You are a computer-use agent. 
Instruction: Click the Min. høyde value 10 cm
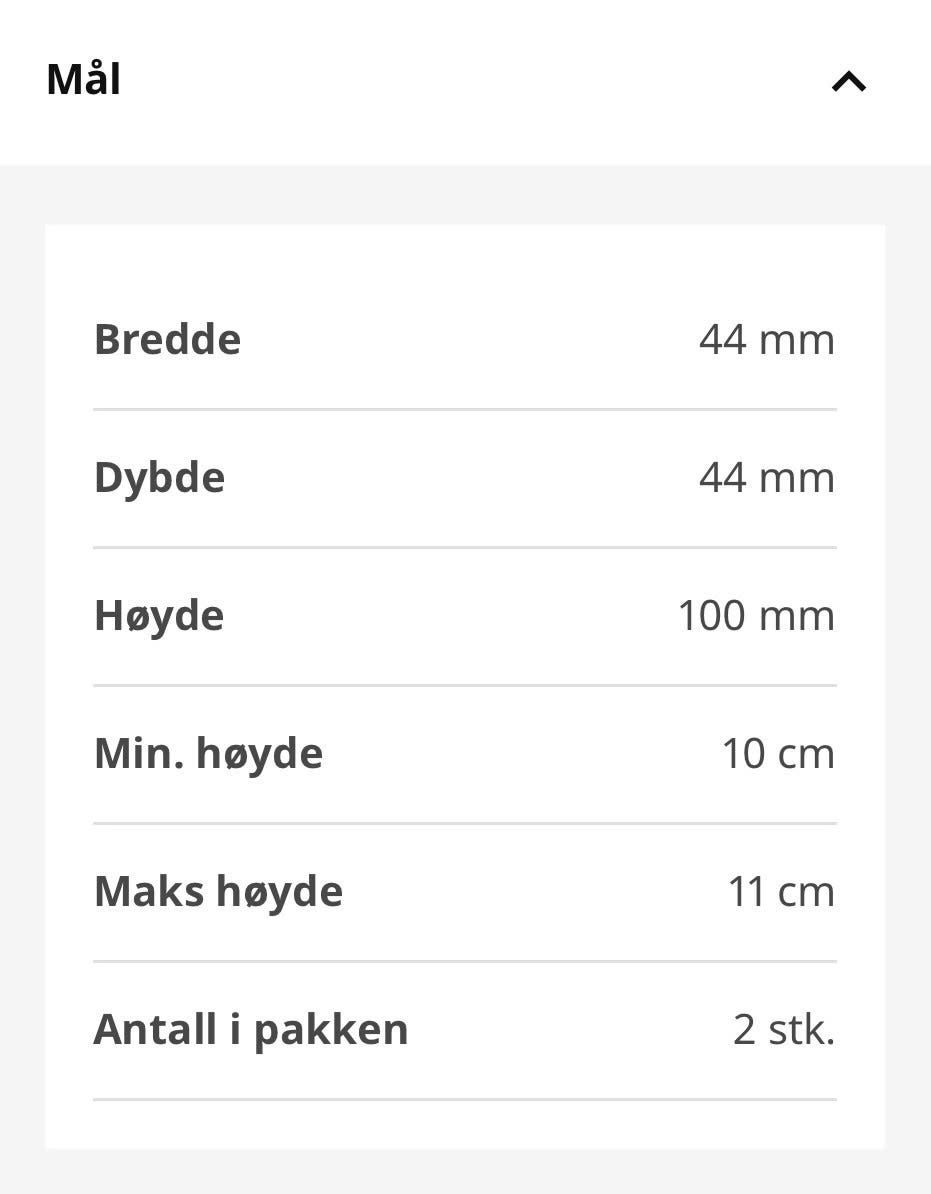[778, 754]
